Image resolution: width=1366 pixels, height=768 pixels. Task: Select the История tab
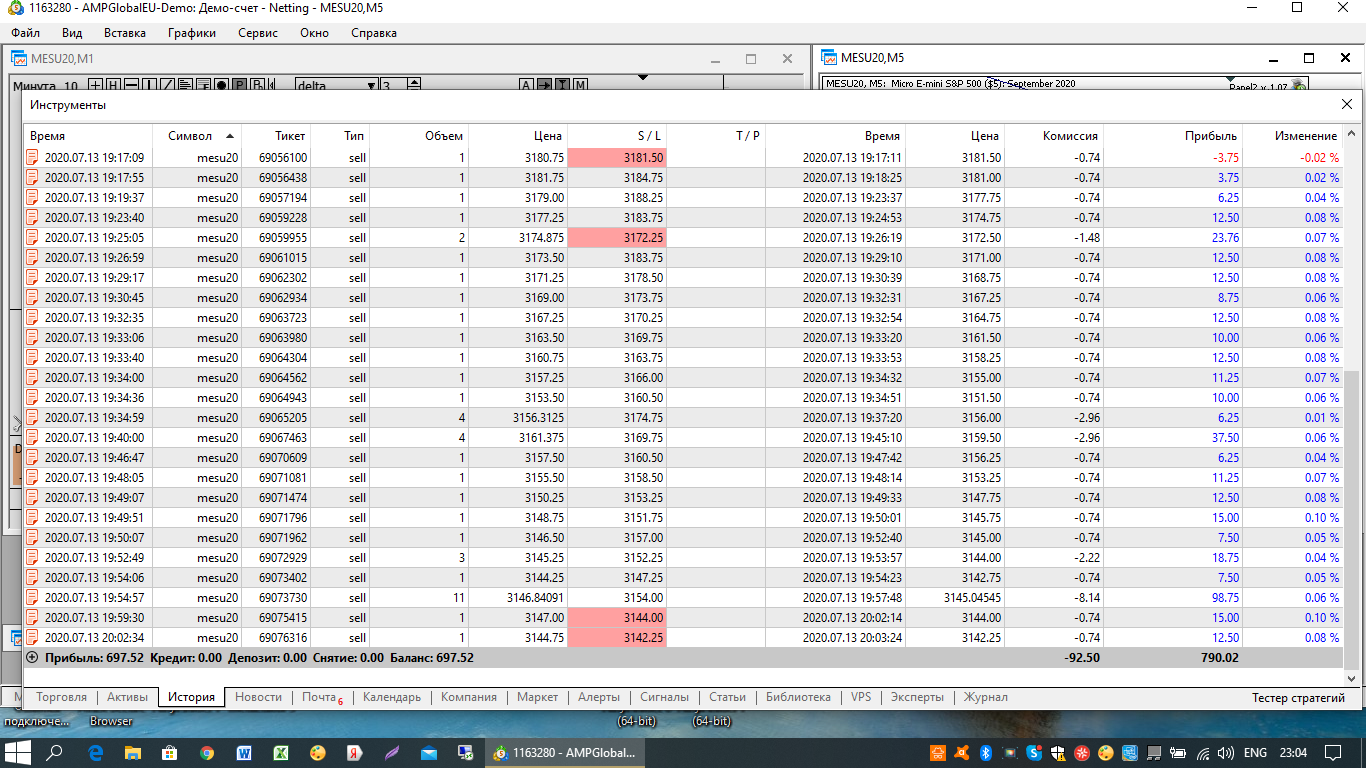(x=191, y=697)
